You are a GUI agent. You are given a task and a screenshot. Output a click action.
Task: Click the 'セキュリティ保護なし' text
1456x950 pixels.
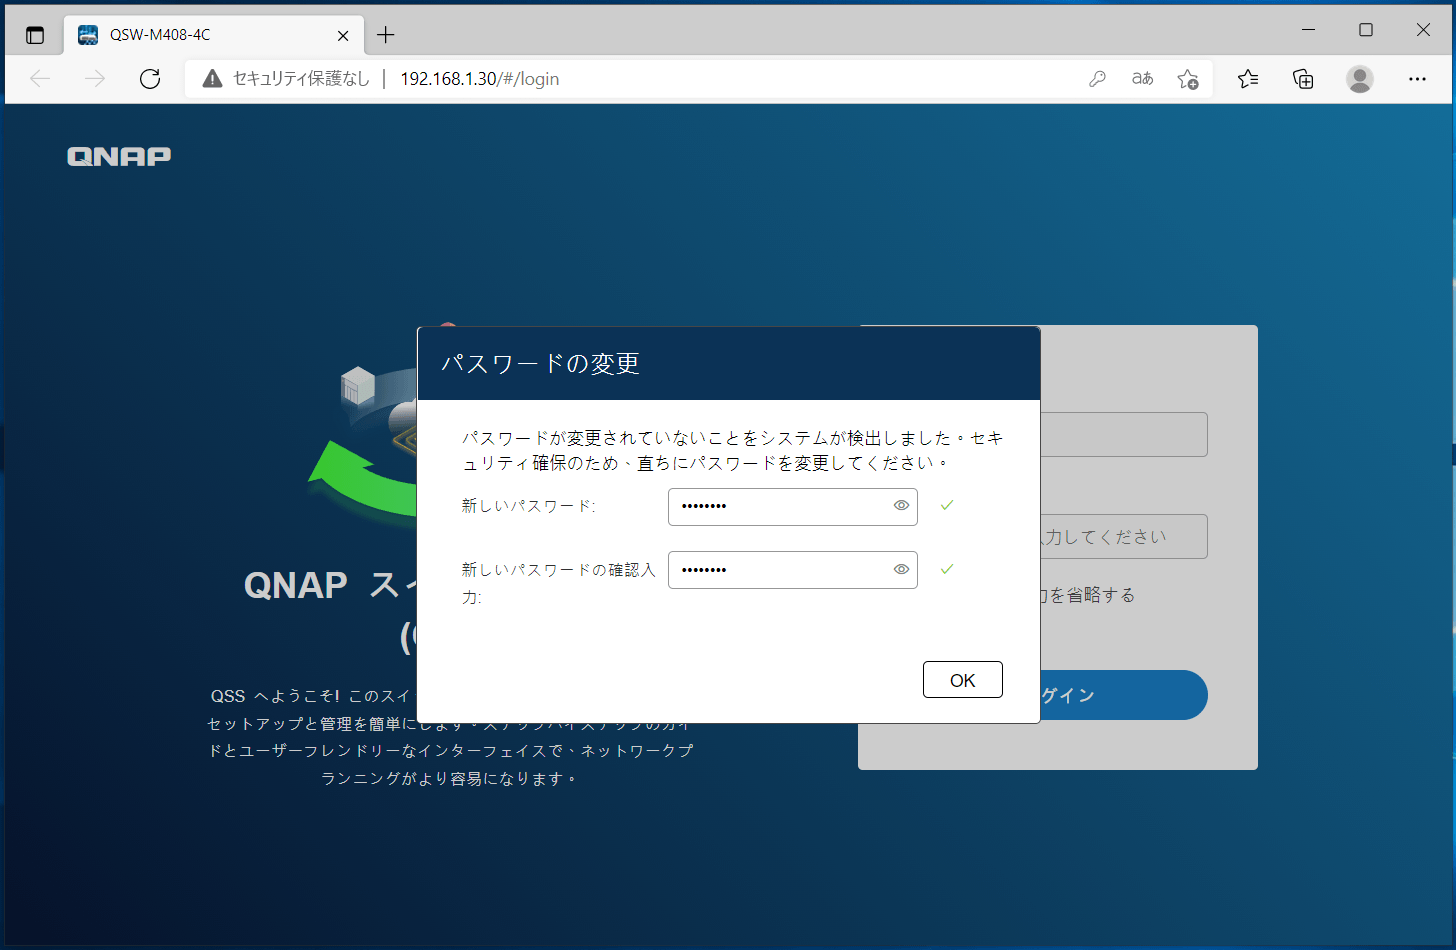click(301, 79)
